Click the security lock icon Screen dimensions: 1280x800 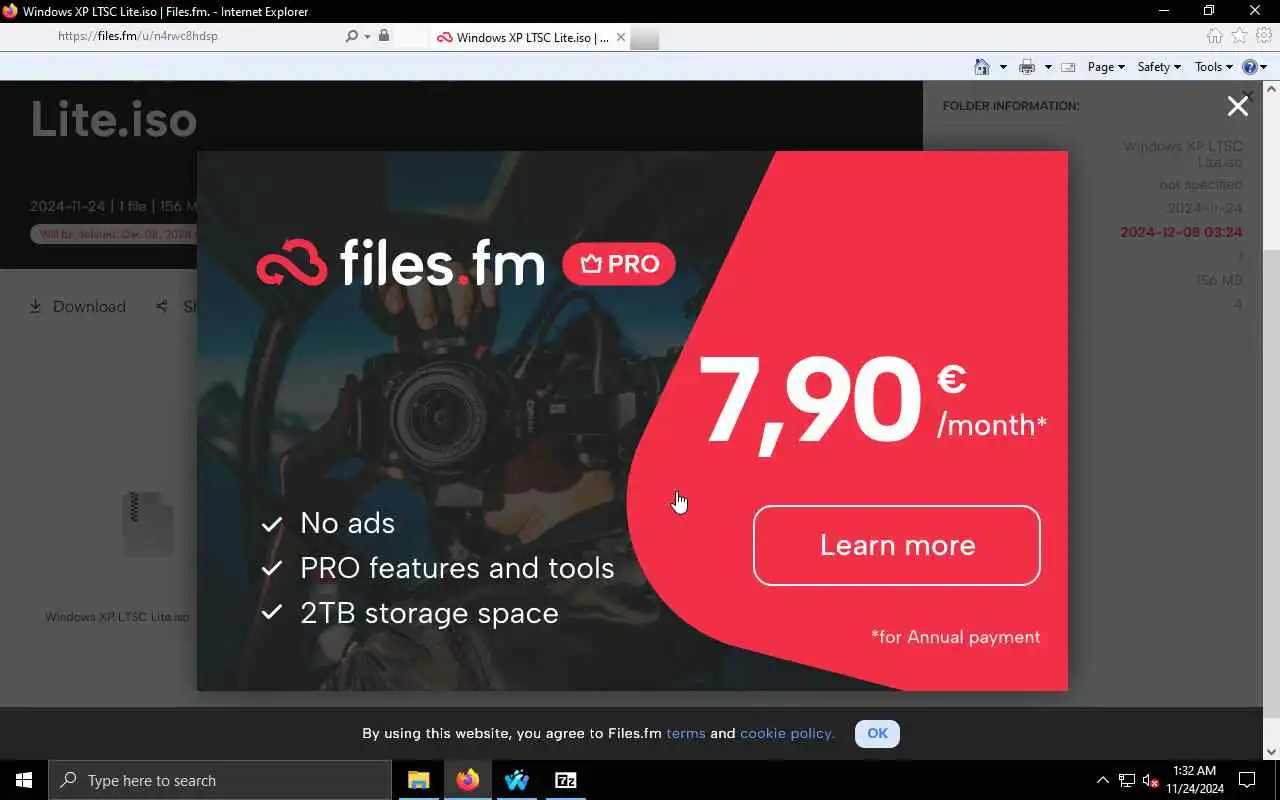tap(384, 36)
